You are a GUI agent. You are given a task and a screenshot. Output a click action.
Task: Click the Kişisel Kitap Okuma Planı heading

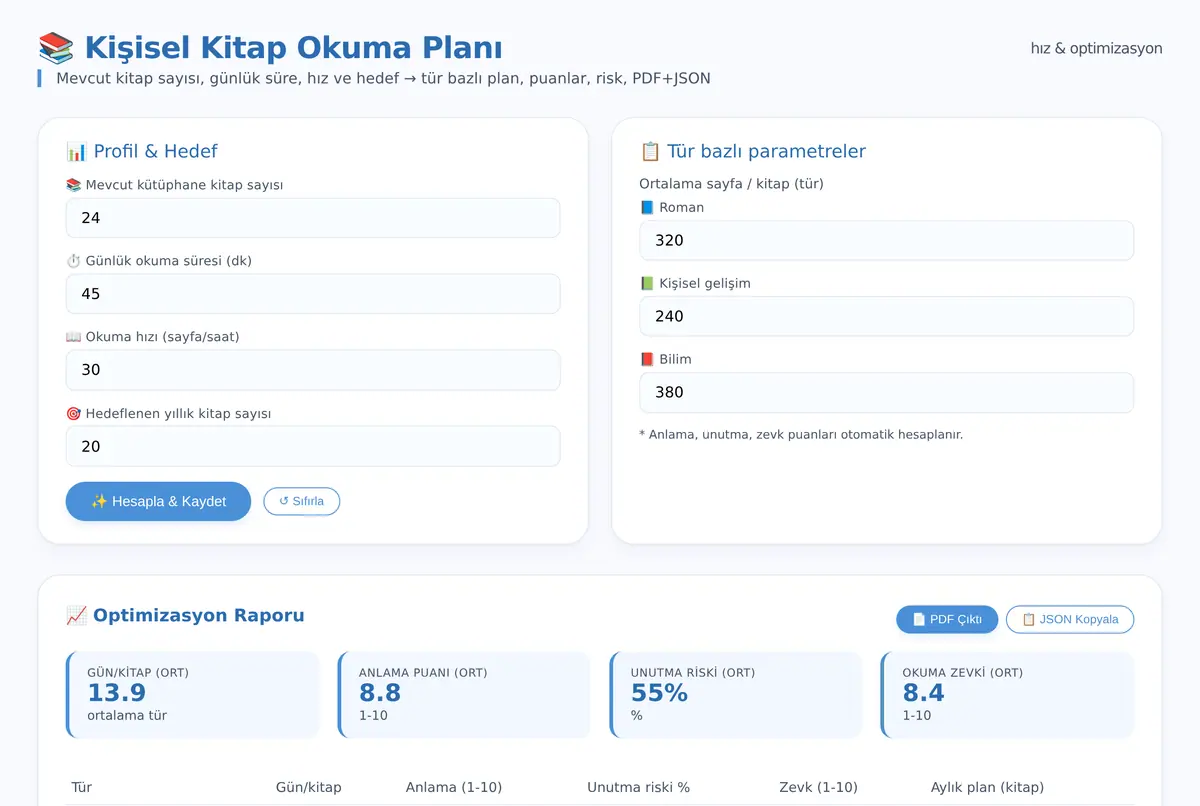[x=293, y=47]
